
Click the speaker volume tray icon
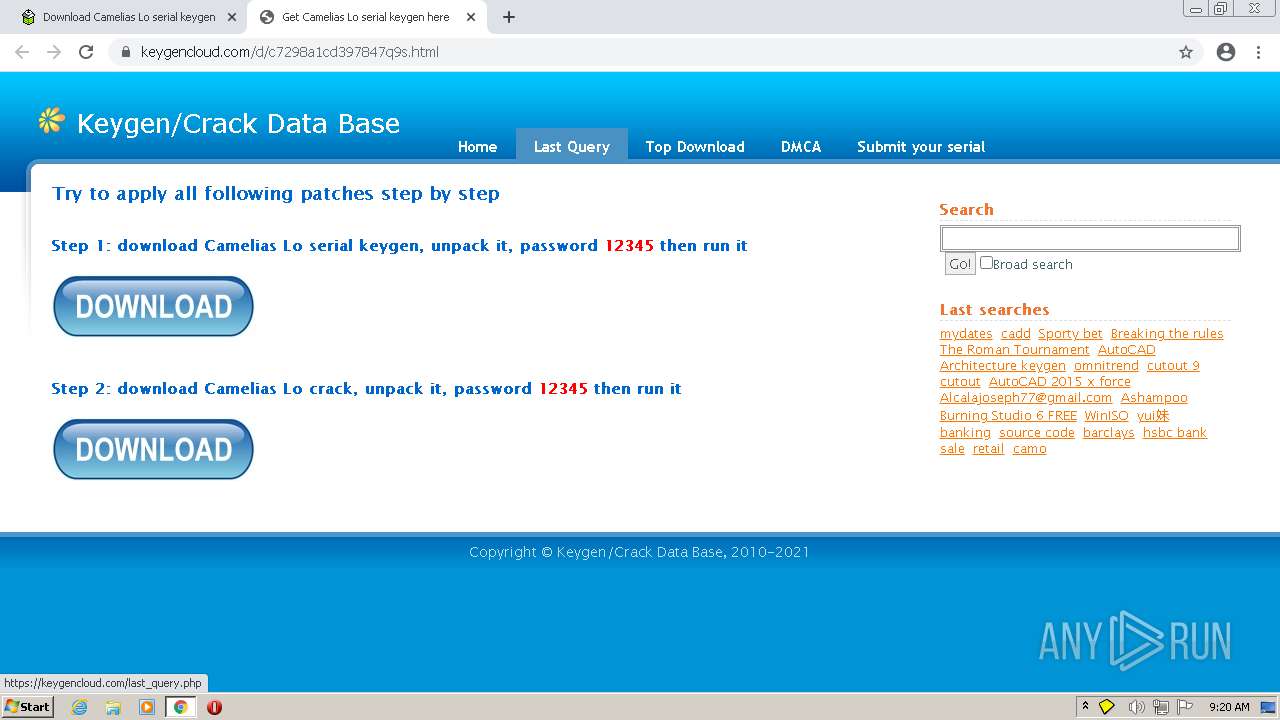(1136, 707)
